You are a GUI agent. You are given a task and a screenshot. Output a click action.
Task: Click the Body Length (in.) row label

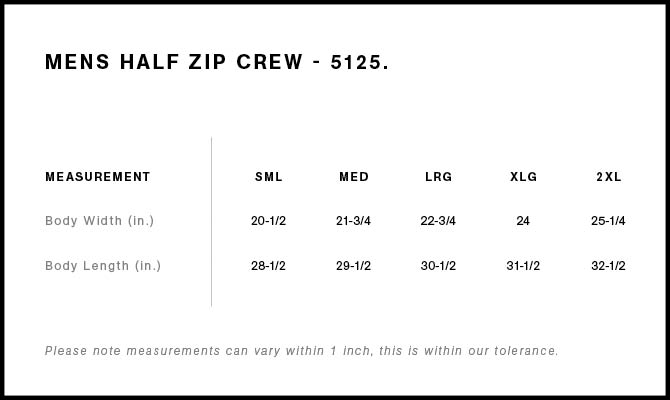click(103, 266)
